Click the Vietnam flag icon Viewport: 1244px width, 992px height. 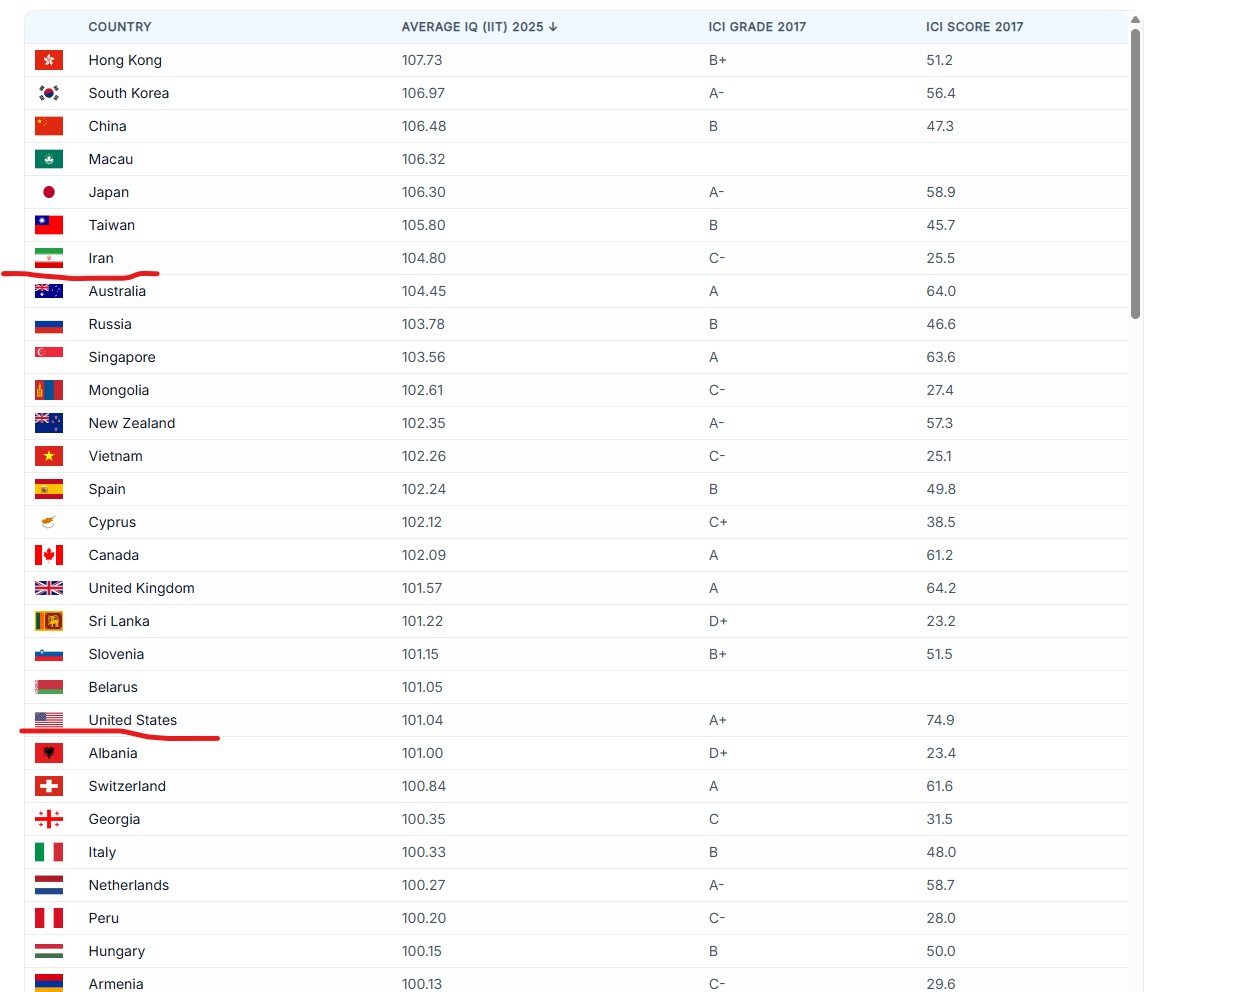click(x=49, y=456)
